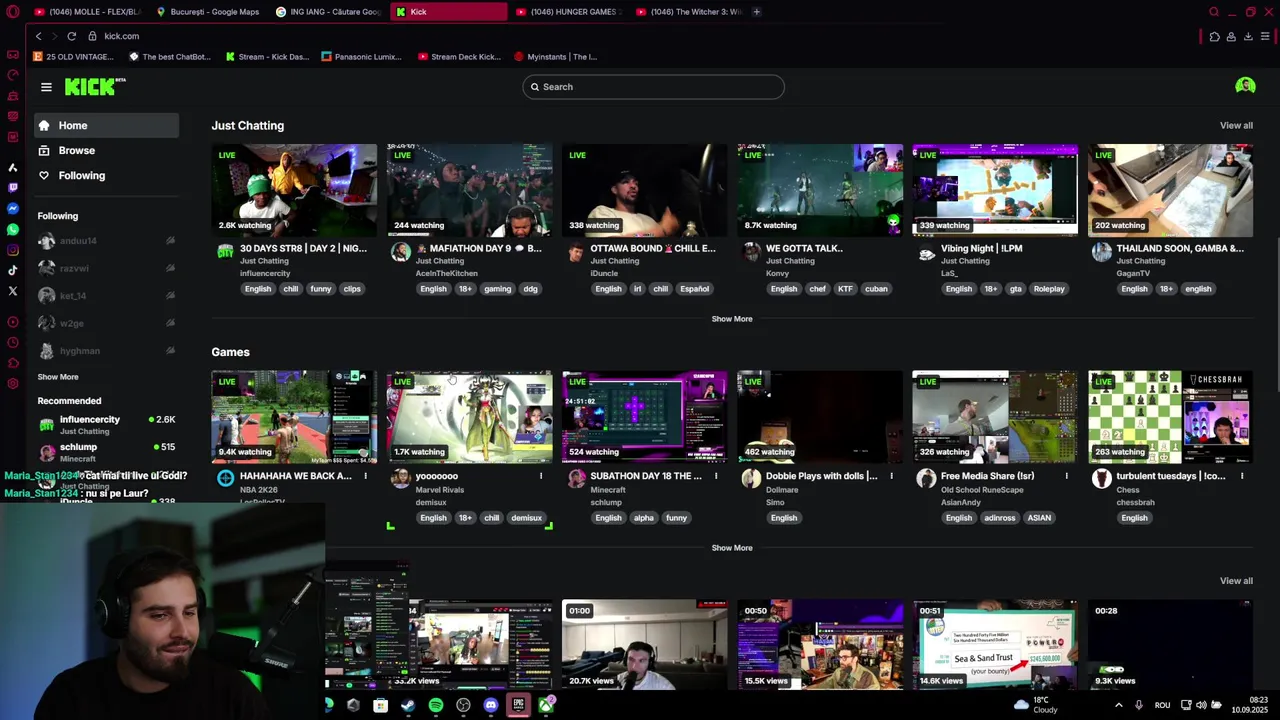Open the 30 DAYS STR8 stream thumbnail
Viewport: 1280px width, 720px height.
coord(294,190)
